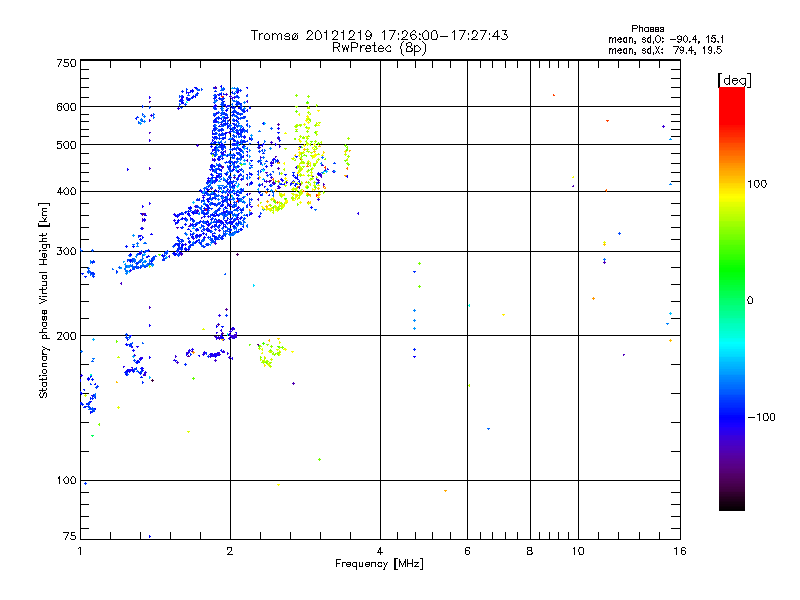The image size is (800, 600).
Task: Click the rainbow phase colorbar
Action: (732, 298)
